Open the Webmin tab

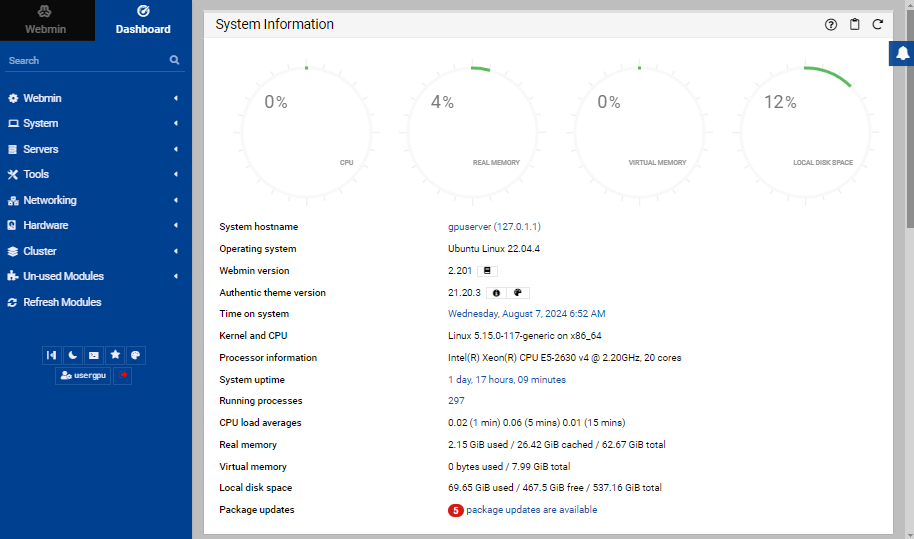47,20
